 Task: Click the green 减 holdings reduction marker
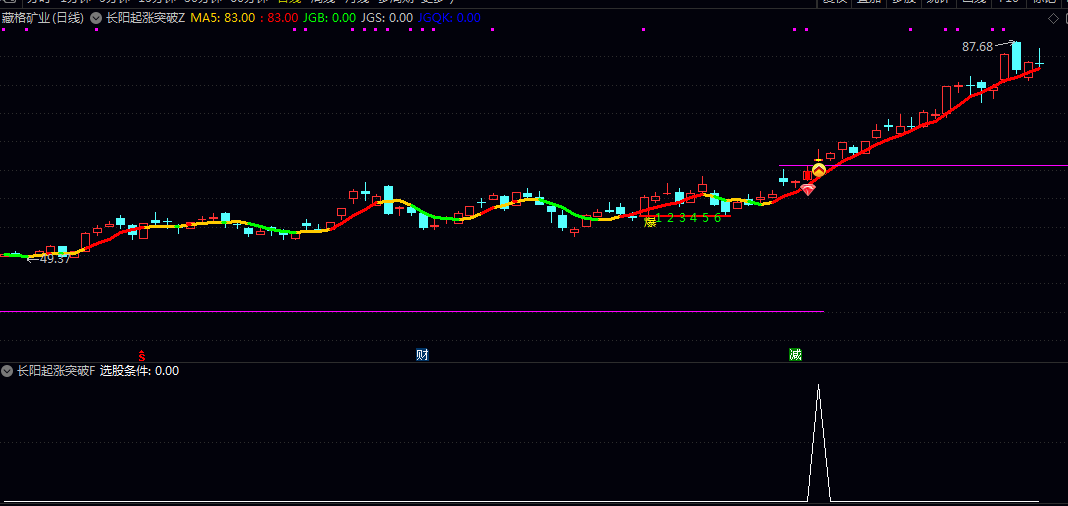[x=795, y=355]
